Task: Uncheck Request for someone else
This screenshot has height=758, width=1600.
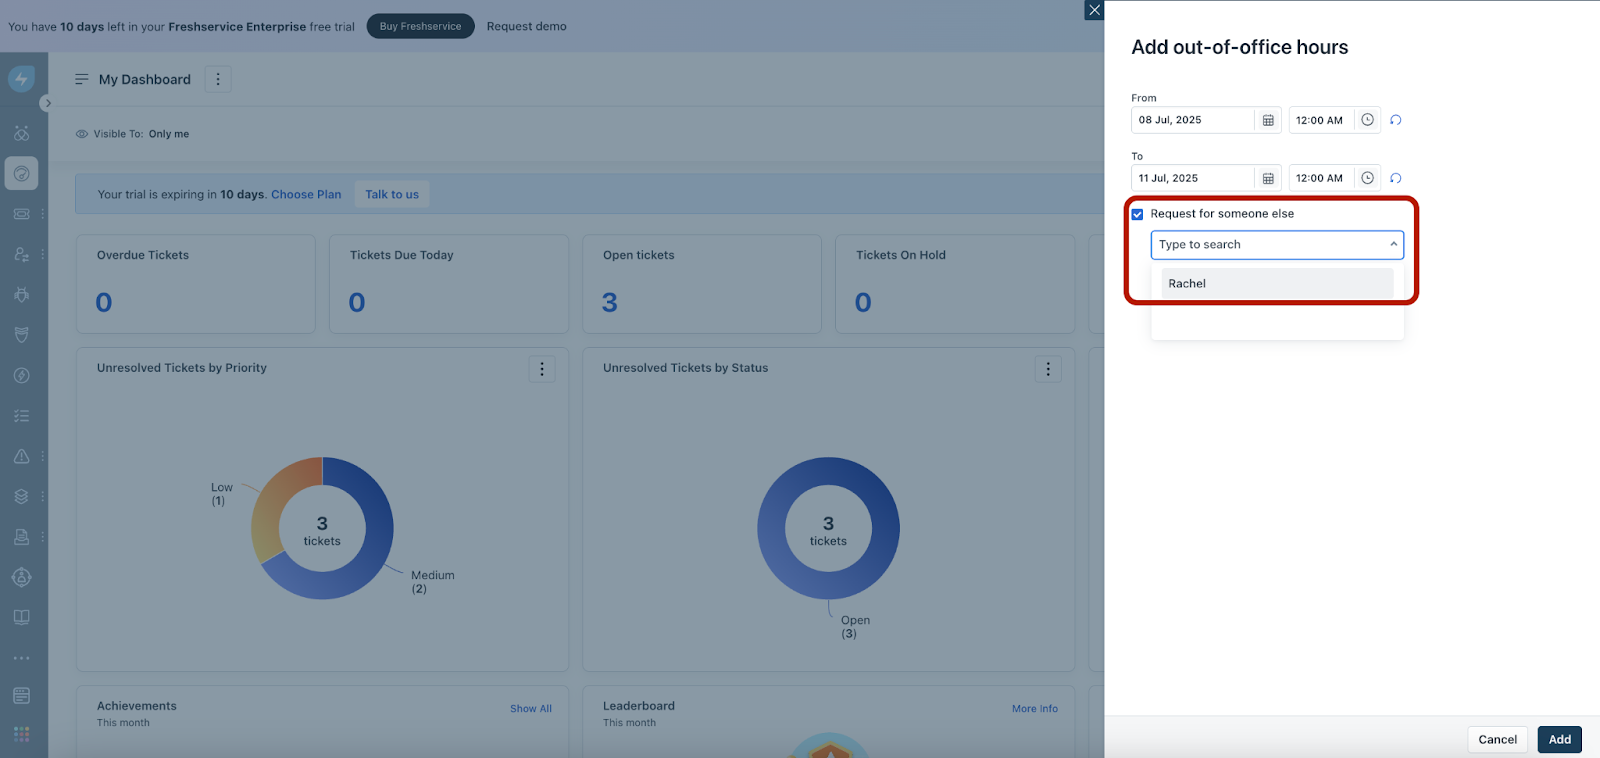Action: point(1137,214)
